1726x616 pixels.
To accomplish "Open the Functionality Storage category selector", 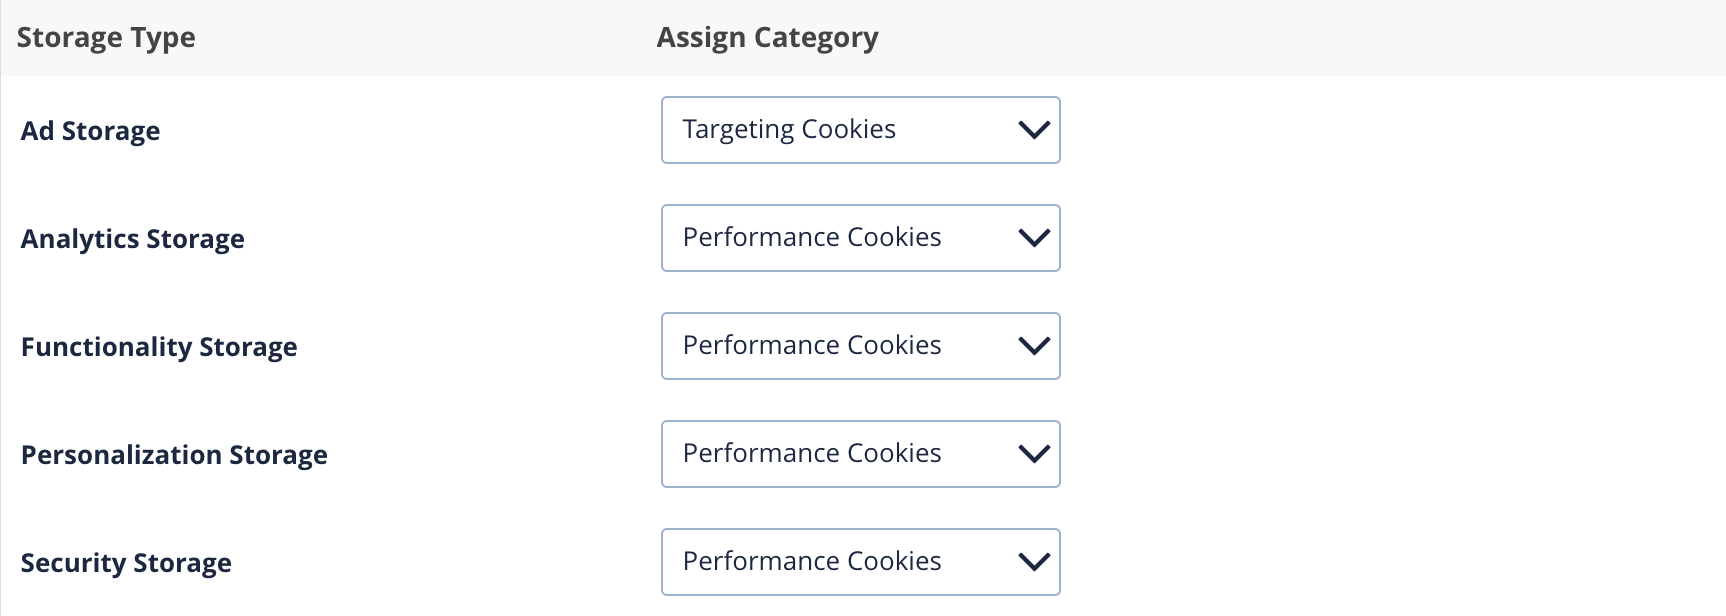I will [x=860, y=345].
